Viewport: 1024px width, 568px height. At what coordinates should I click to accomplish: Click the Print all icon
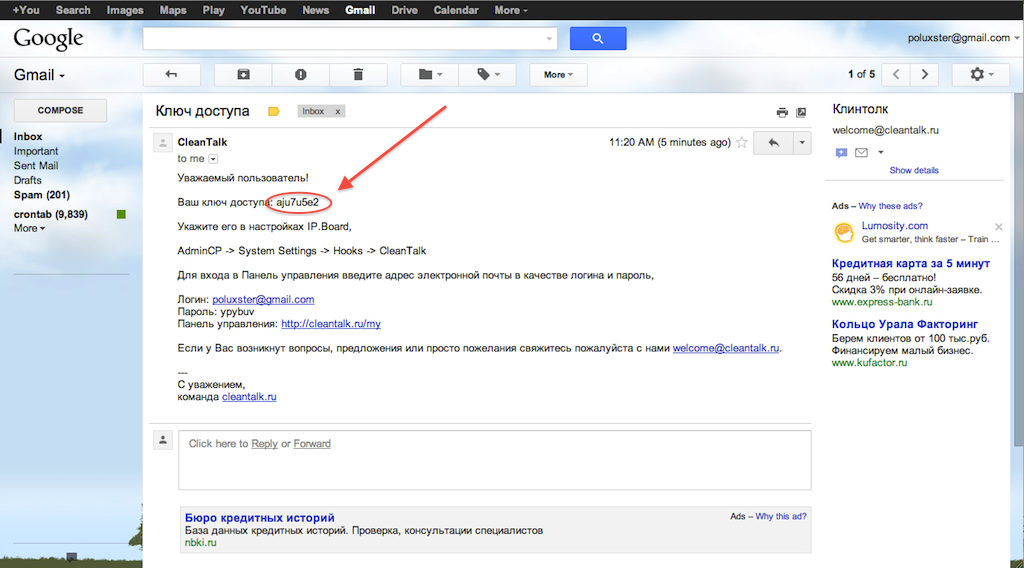pyautogui.click(x=783, y=112)
